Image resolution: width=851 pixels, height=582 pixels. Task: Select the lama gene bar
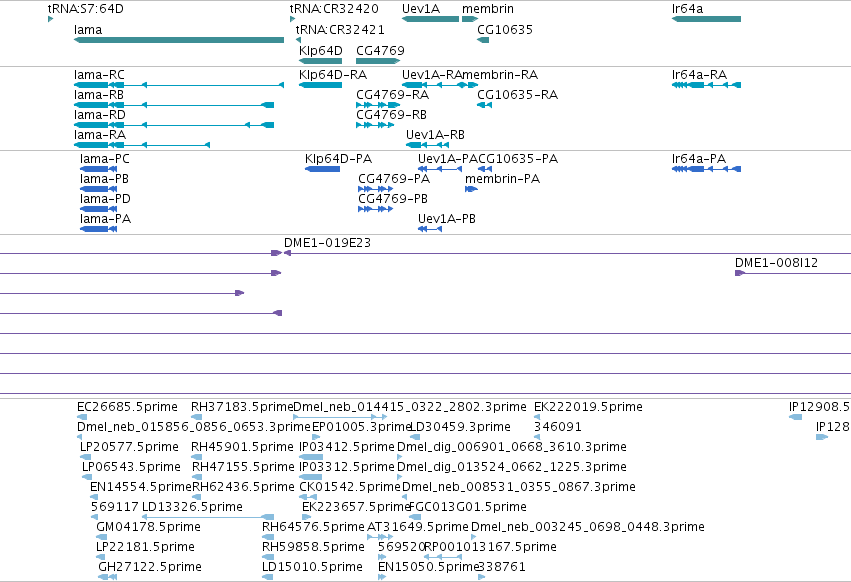pos(179,40)
